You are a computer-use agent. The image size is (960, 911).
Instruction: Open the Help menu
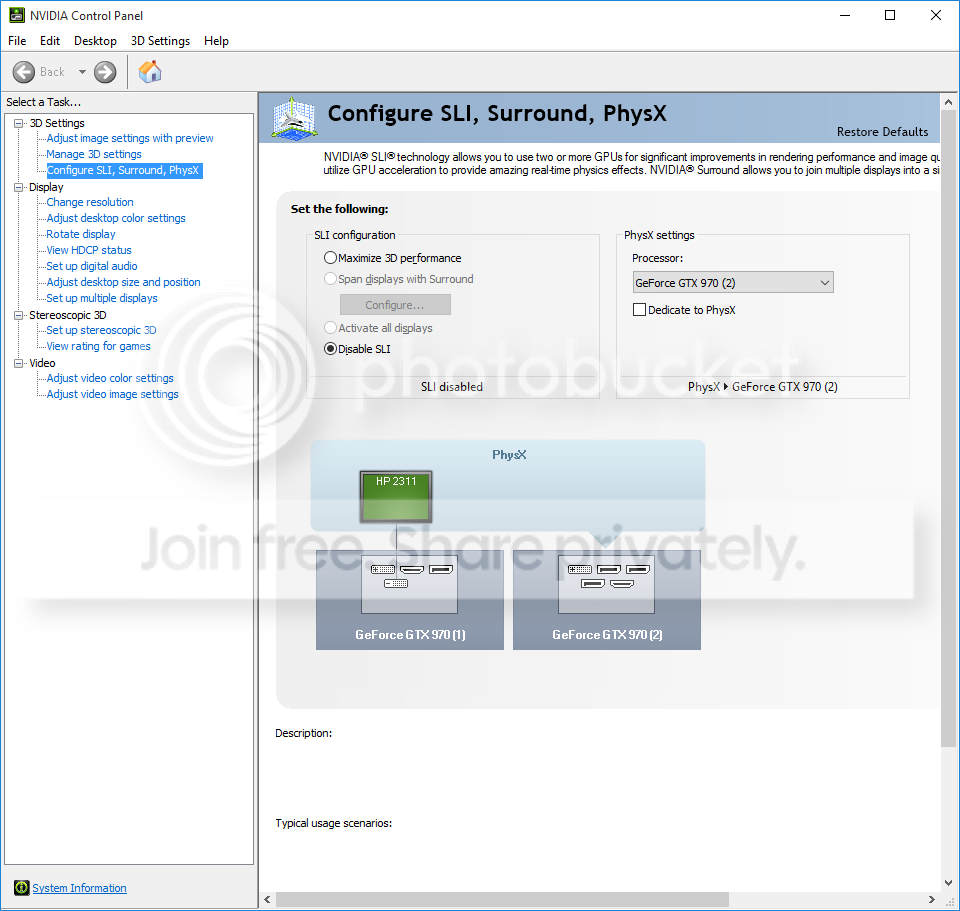[x=216, y=41]
